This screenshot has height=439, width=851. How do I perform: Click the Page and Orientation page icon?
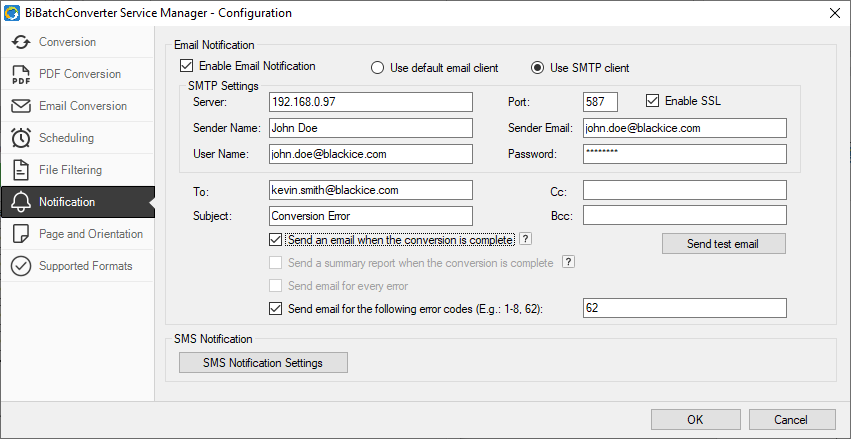[x=21, y=234]
